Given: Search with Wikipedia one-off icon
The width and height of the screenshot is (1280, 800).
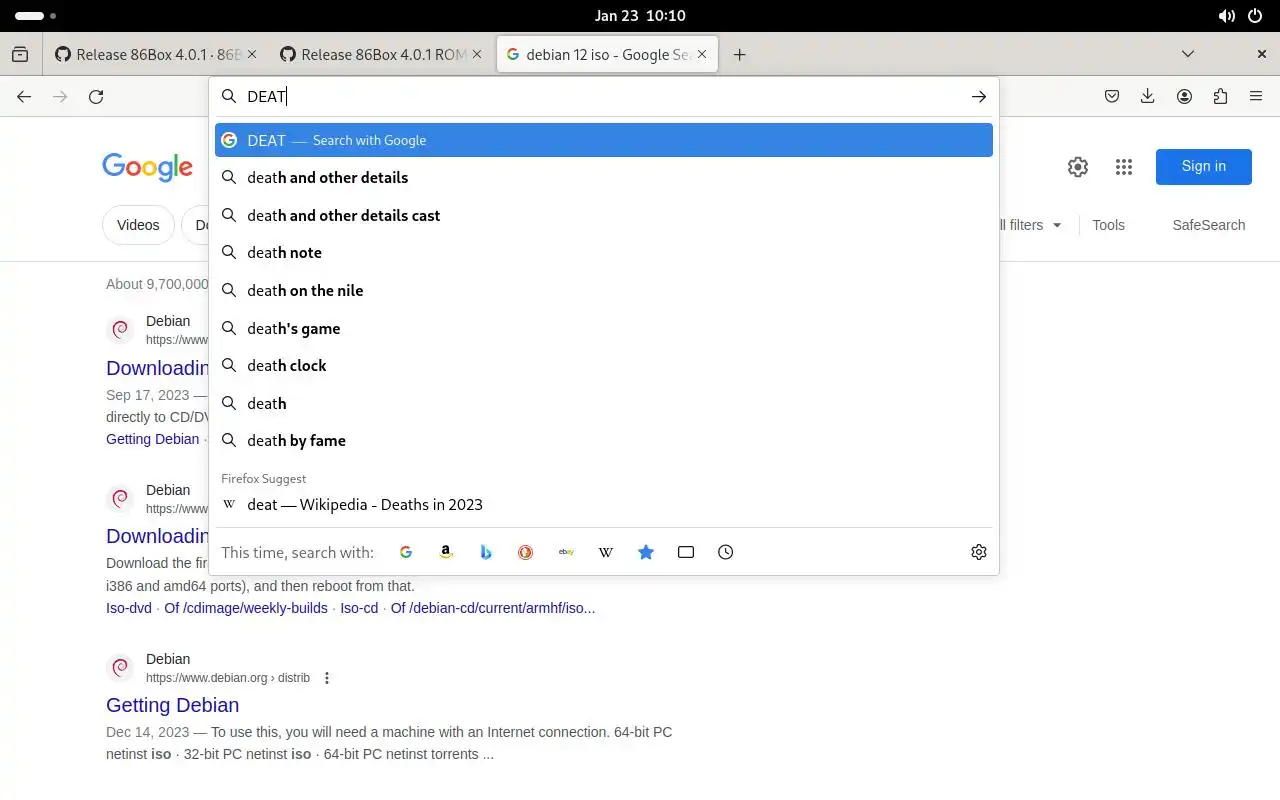Looking at the screenshot, I should [606, 552].
